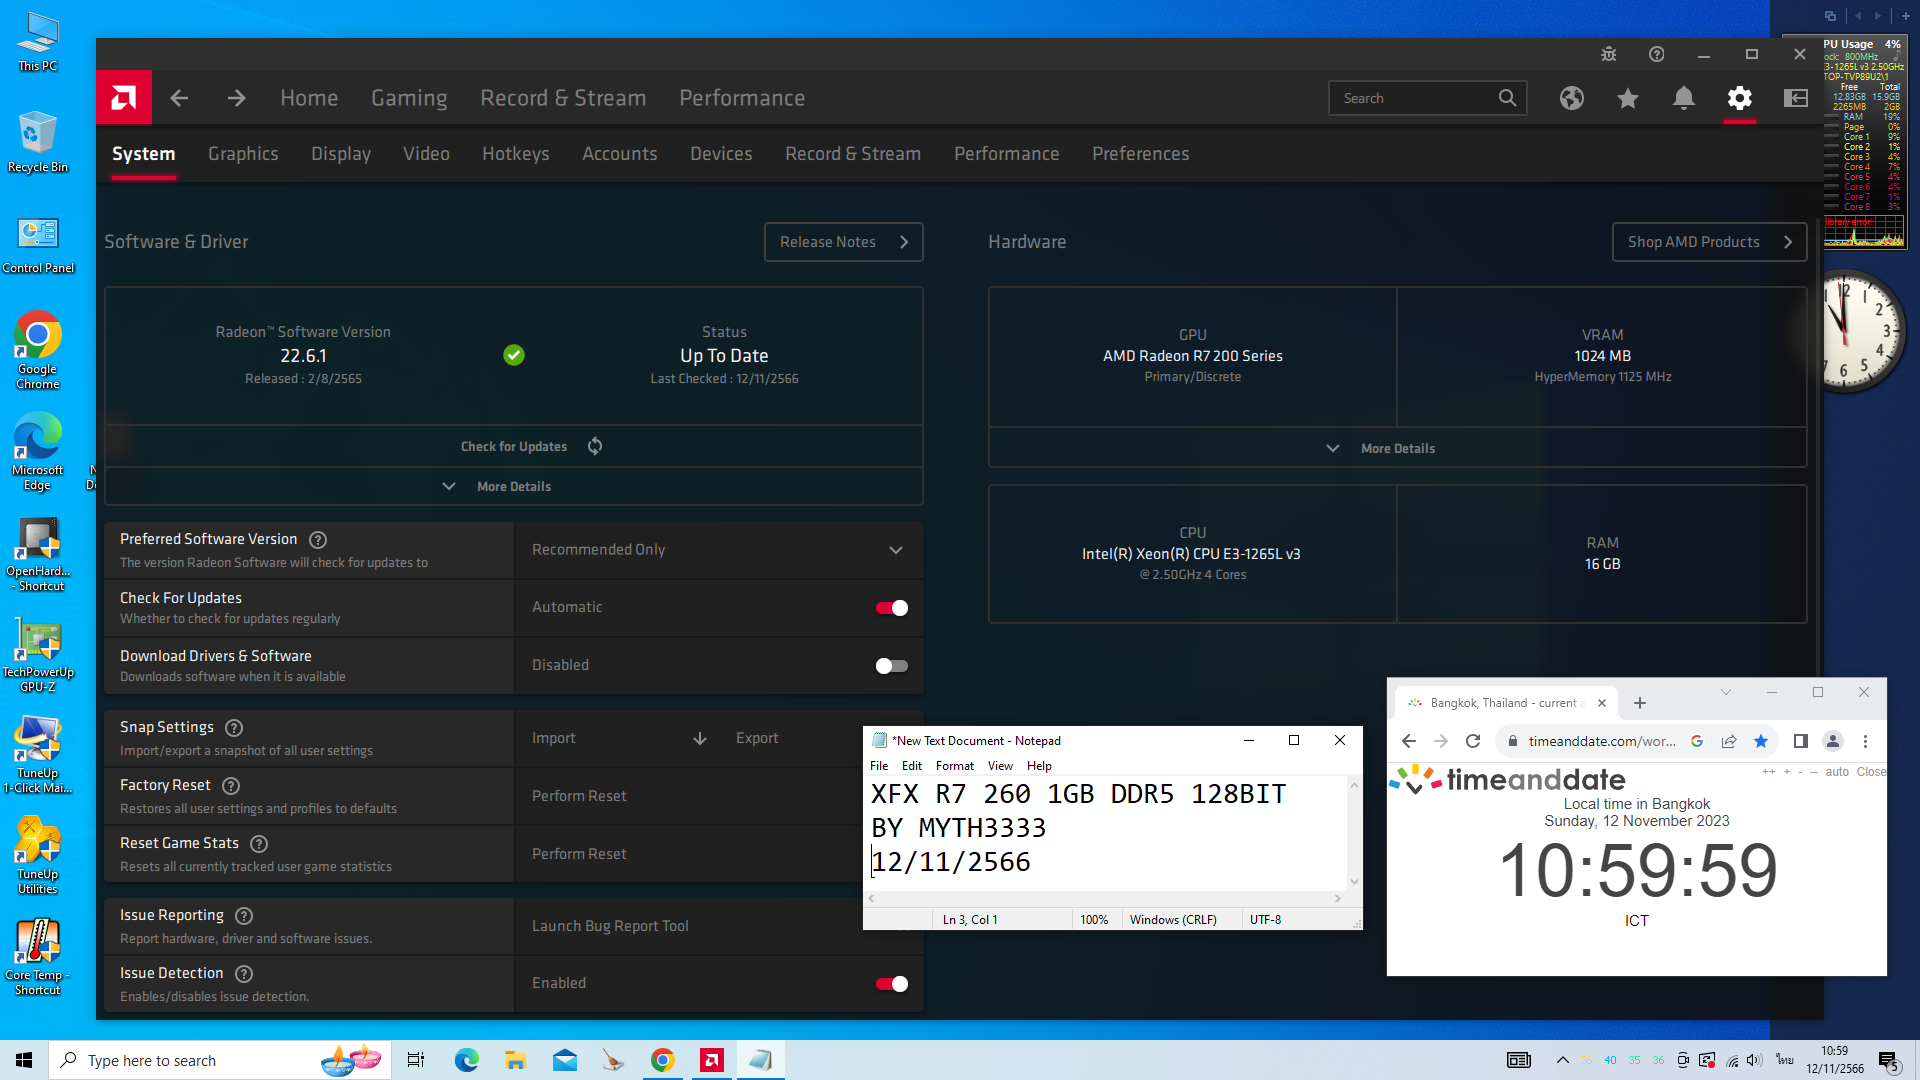The width and height of the screenshot is (1920, 1080).
Task: Open Core Temp desktop shortcut
Action: tap(38, 958)
